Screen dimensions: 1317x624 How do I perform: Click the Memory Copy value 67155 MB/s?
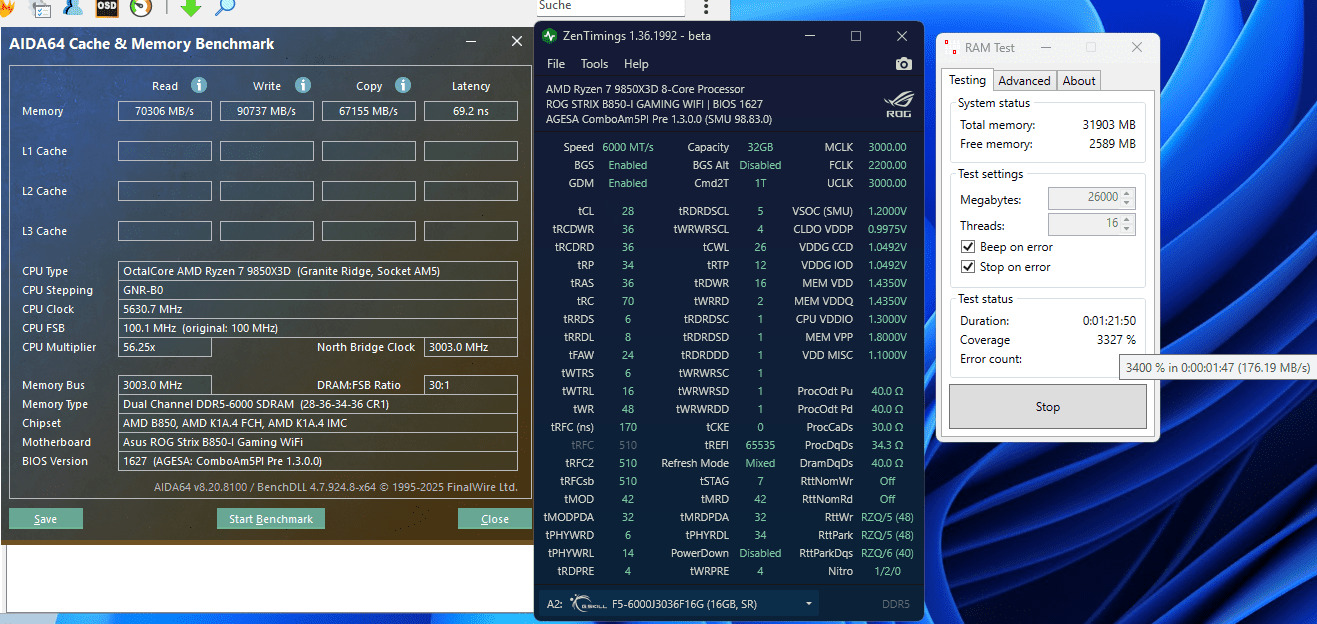[369, 111]
